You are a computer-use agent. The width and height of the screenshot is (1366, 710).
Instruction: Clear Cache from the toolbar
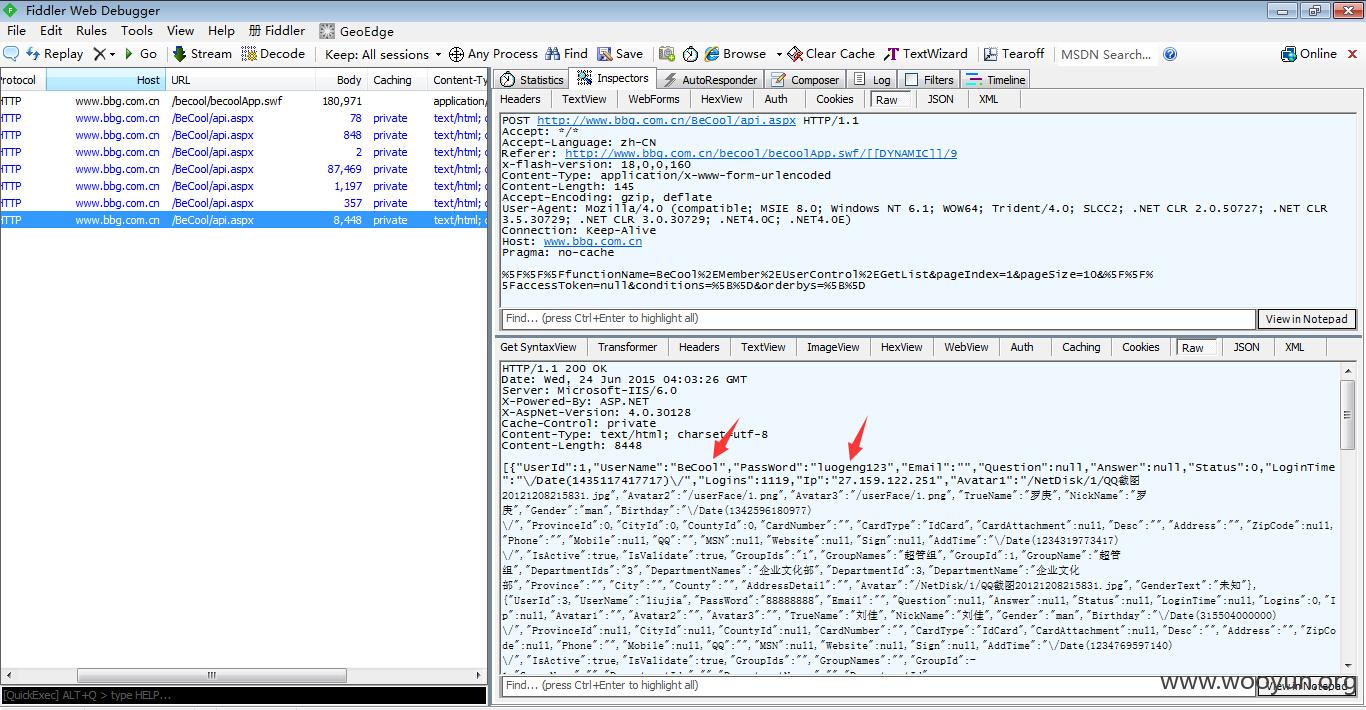831,54
